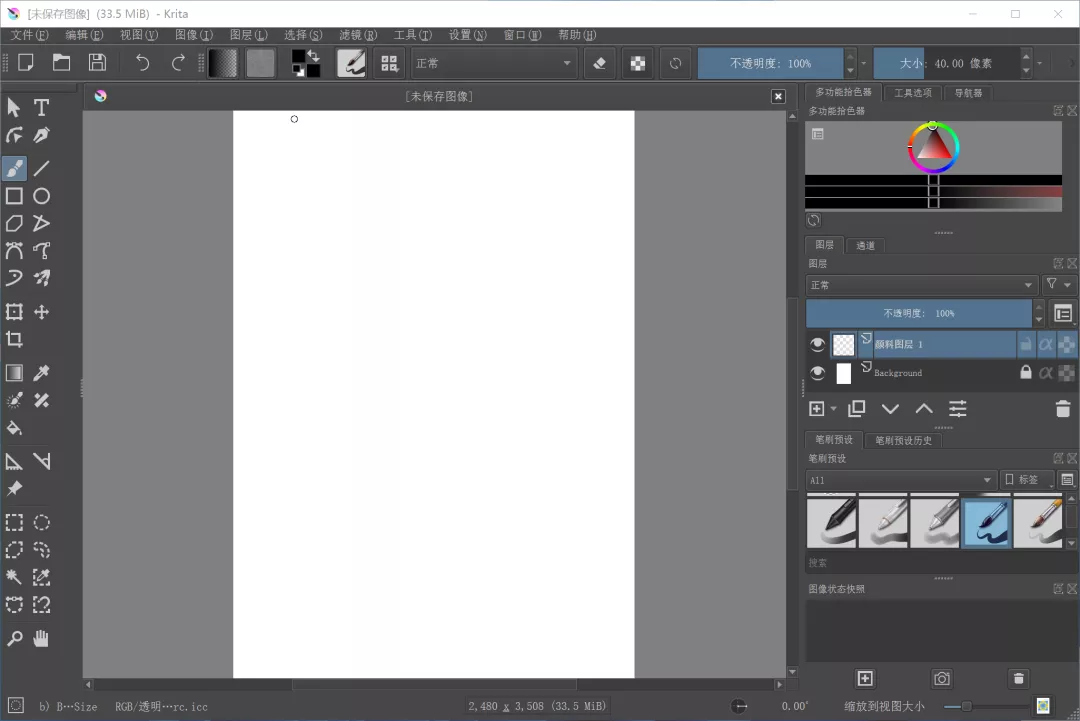Delete layer using trash icon

(x=1062, y=409)
